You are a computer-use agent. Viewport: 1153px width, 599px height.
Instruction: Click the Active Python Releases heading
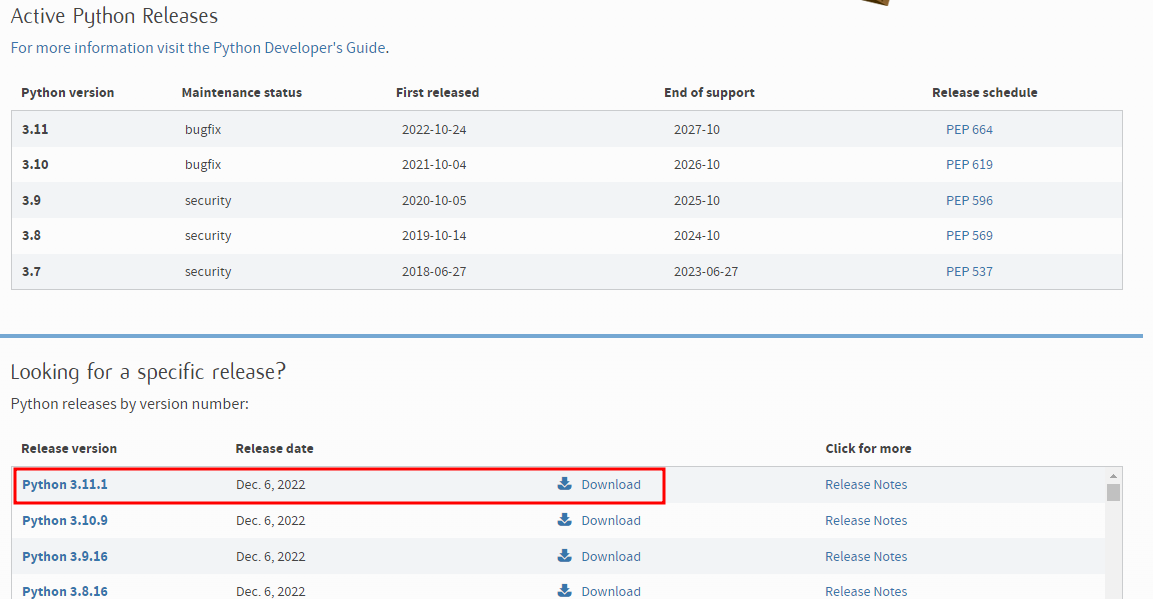[x=114, y=16]
